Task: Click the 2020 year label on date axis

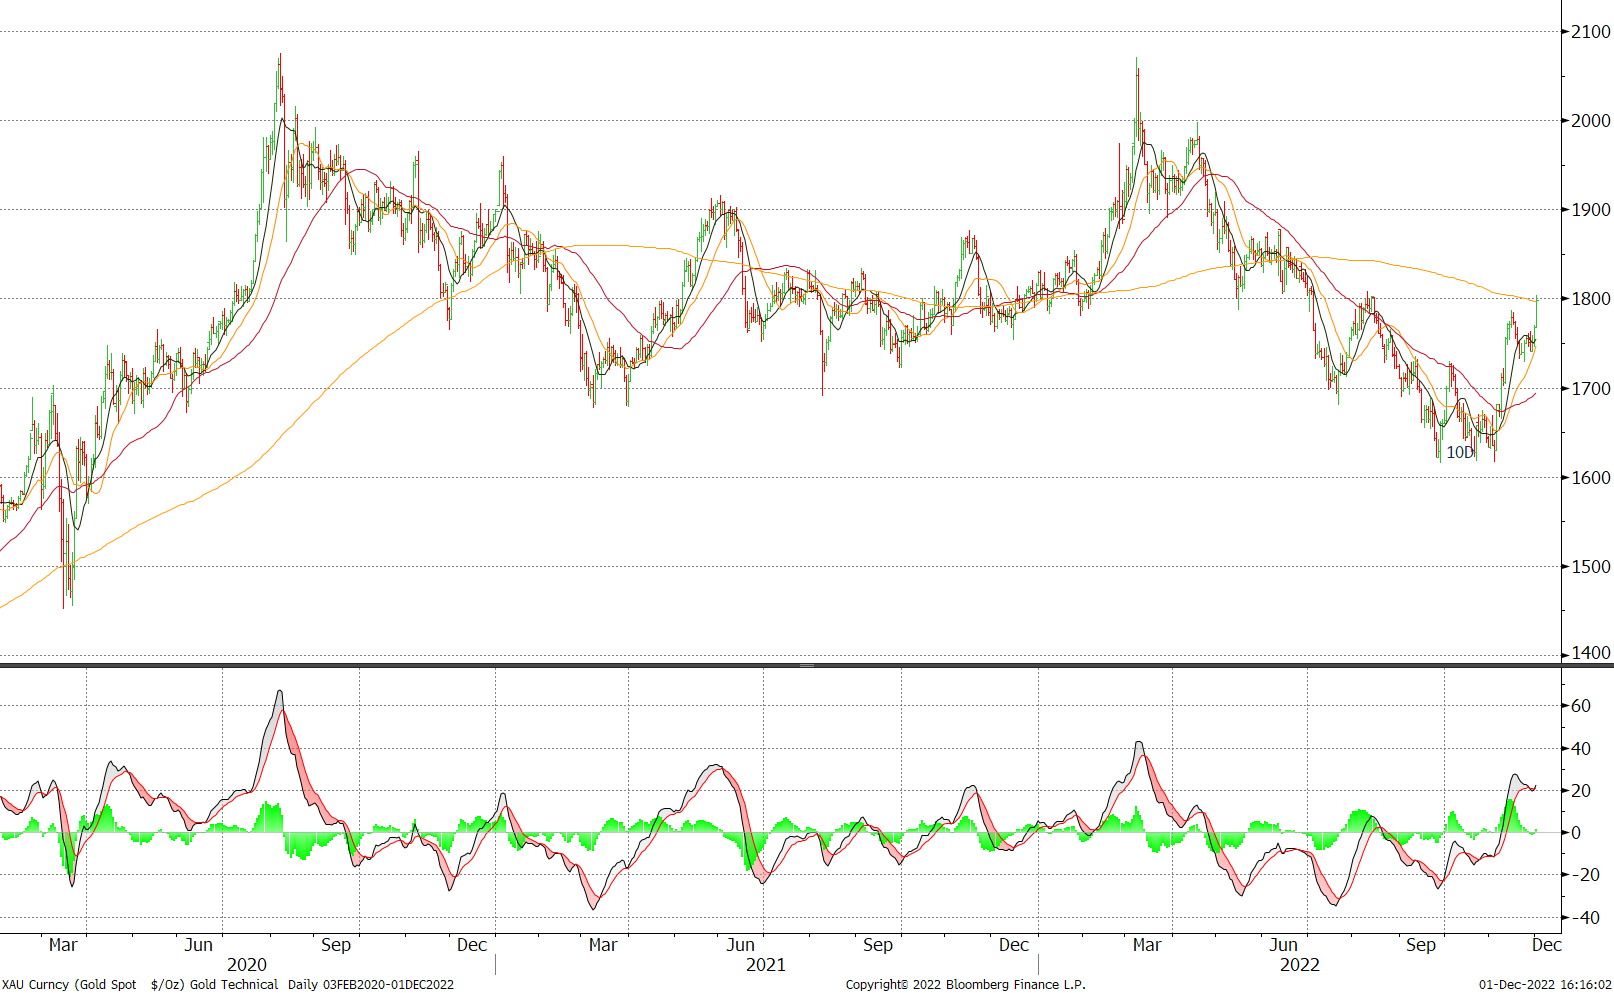Action: click(247, 965)
